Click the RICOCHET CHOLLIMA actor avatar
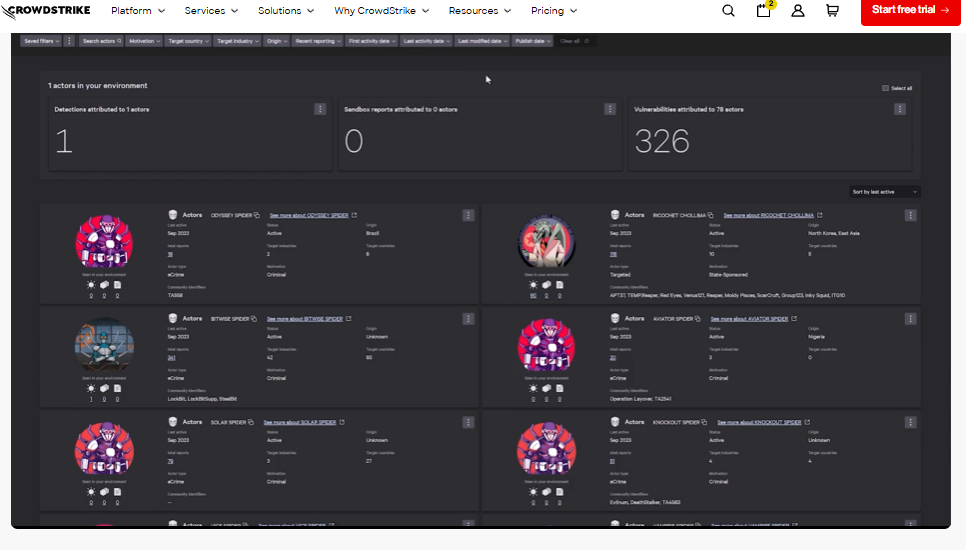The height and width of the screenshot is (550, 966). 546,242
